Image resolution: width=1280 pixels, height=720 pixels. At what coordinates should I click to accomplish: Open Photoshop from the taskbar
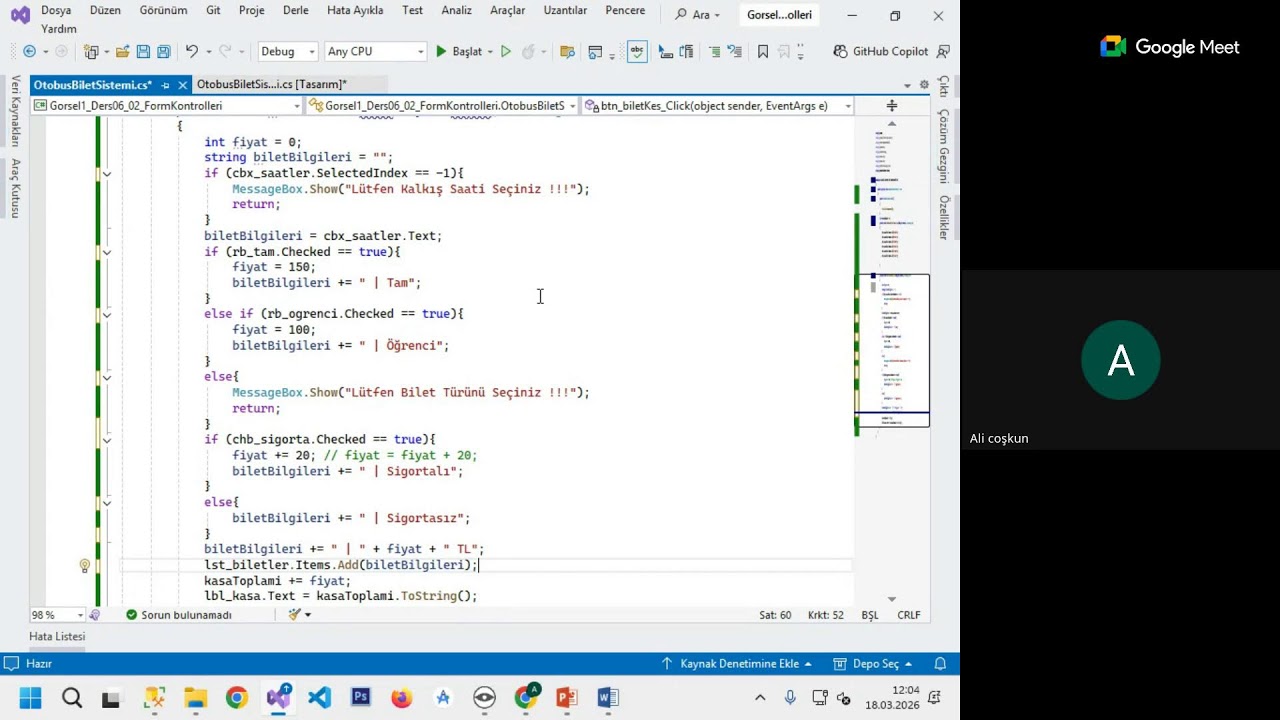pyautogui.click(x=361, y=697)
